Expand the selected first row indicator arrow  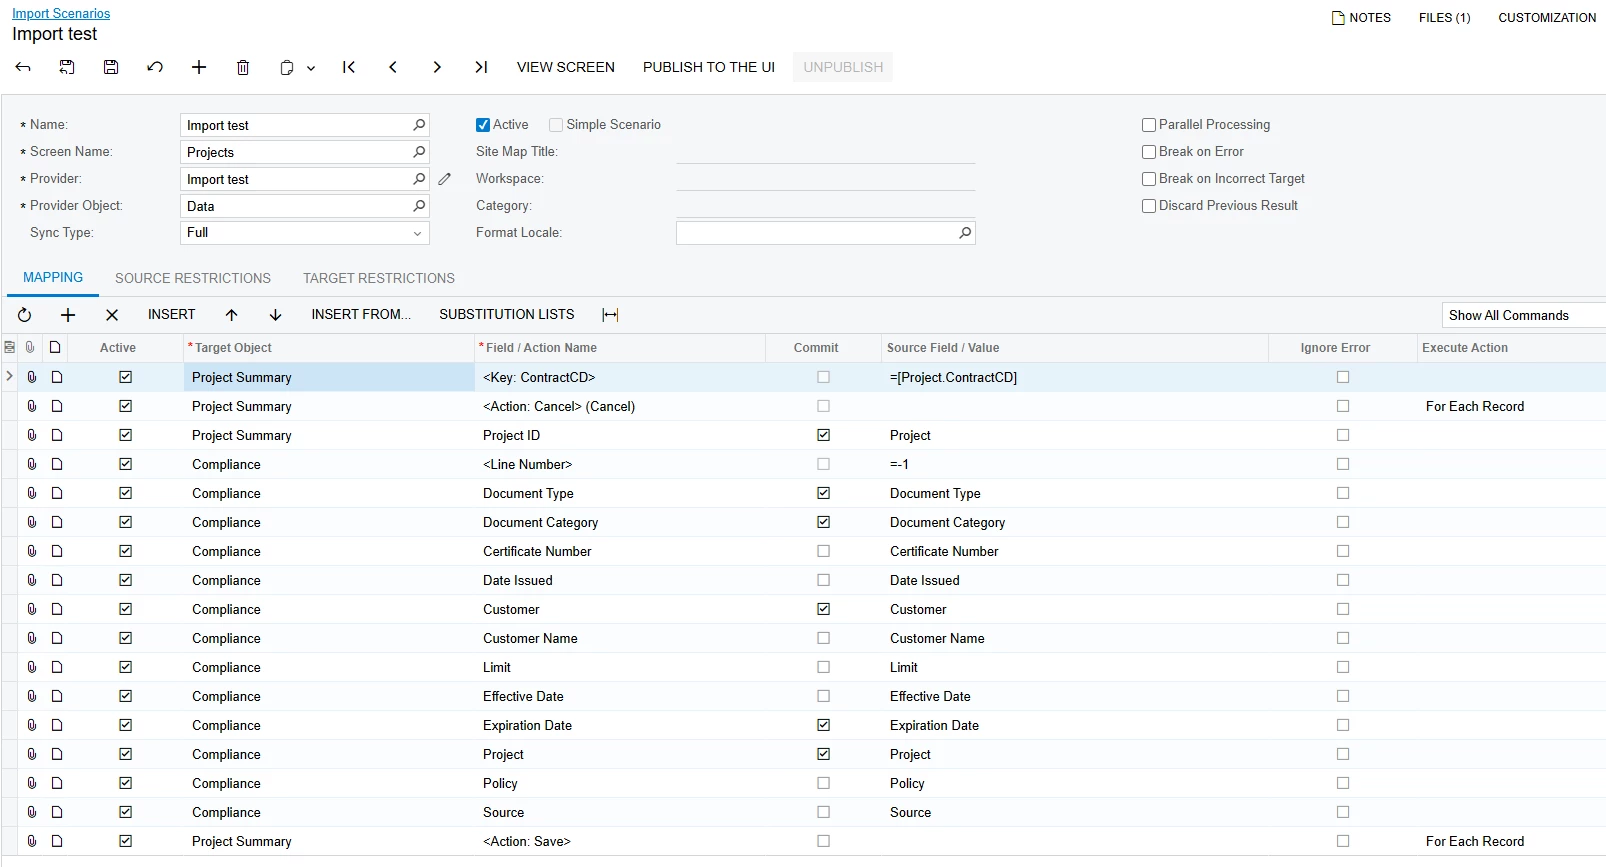tap(9, 377)
